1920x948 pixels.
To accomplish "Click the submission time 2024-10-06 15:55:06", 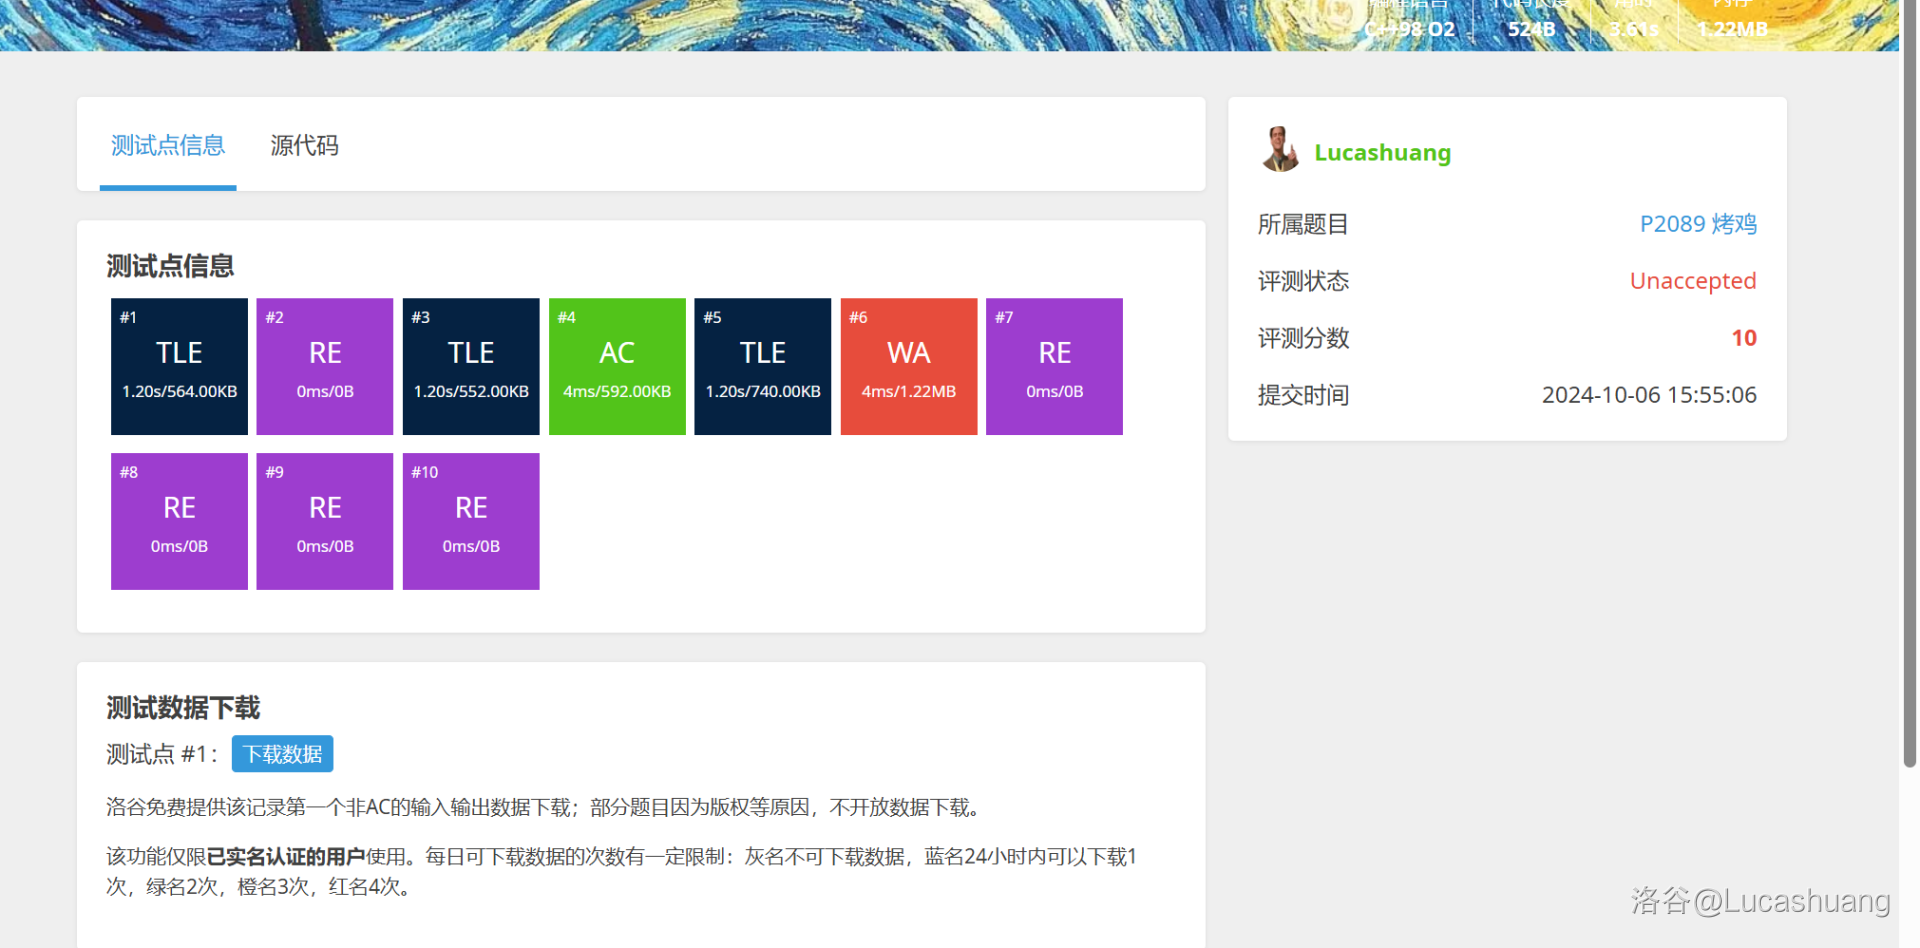I will point(1648,395).
